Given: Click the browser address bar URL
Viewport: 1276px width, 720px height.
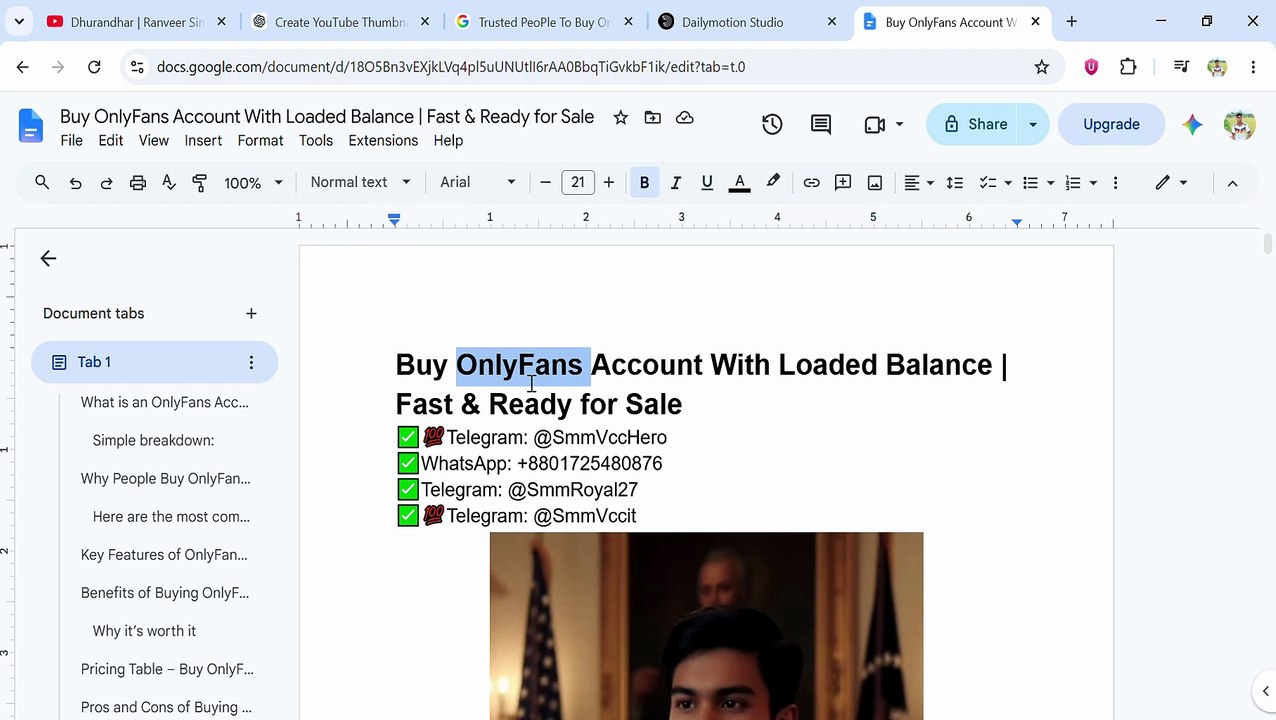Looking at the screenshot, I should pos(450,67).
